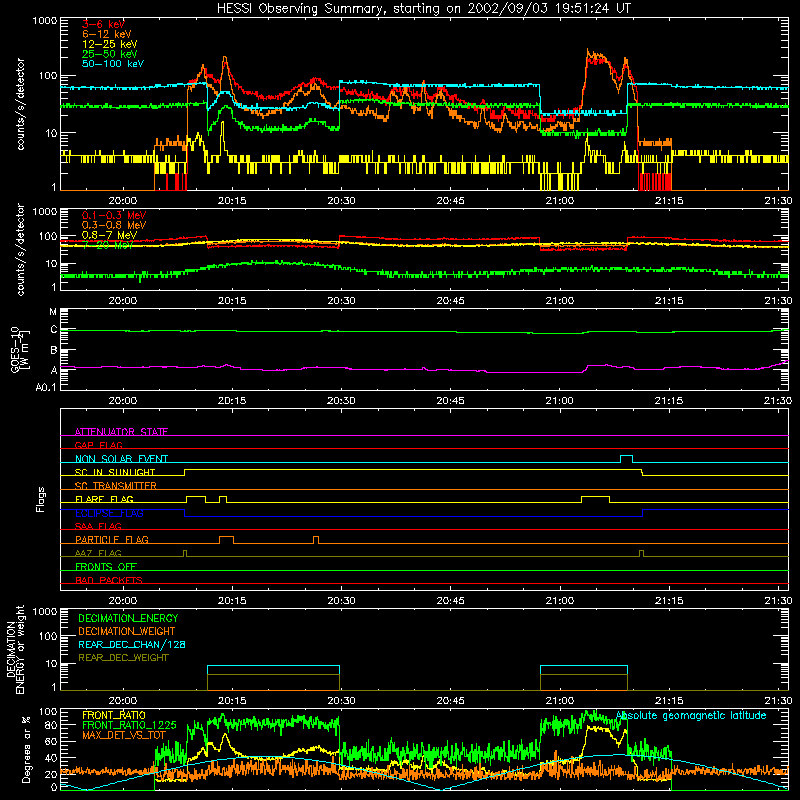The width and height of the screenshot is (800, 800).
Task: Select the M class label on GOES axis
Action: 53,312
